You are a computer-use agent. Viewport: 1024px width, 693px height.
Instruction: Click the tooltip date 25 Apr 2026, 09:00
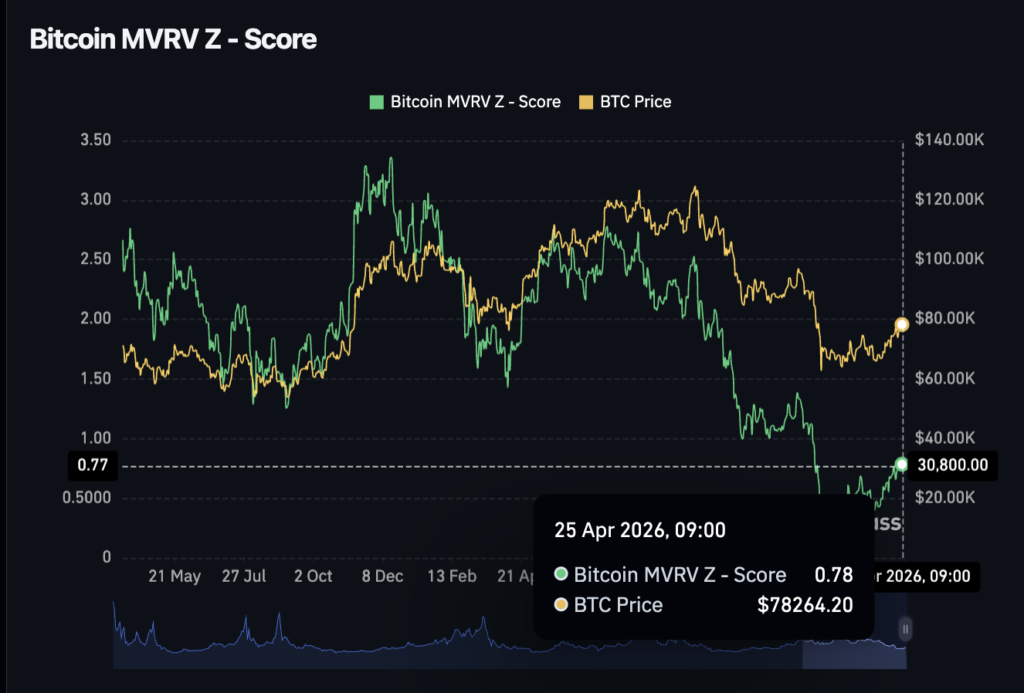(640, 530)
